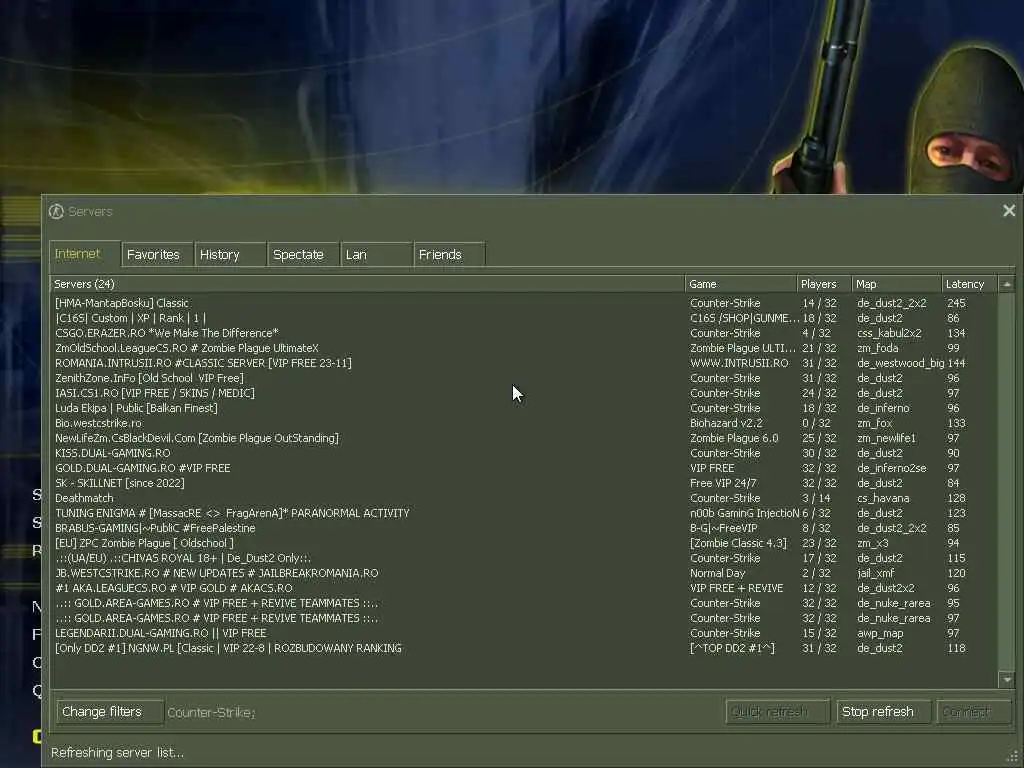Click the scrollbar up arrow

point(1007,284)
